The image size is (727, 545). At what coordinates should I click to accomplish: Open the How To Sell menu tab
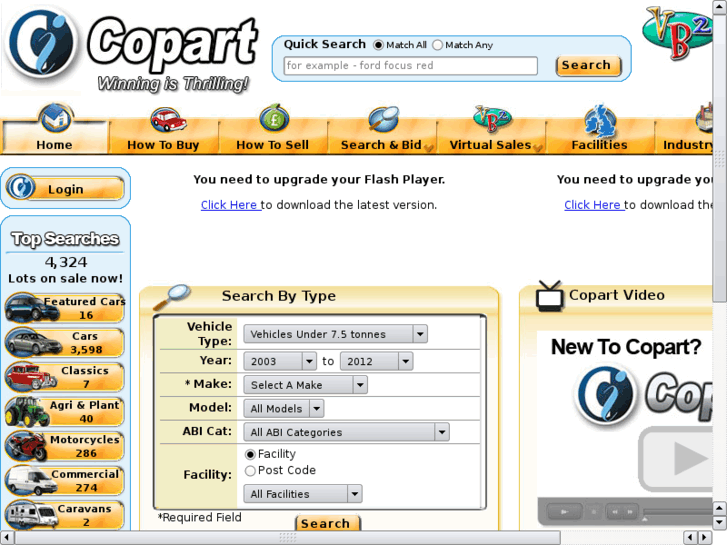(273, 137)
